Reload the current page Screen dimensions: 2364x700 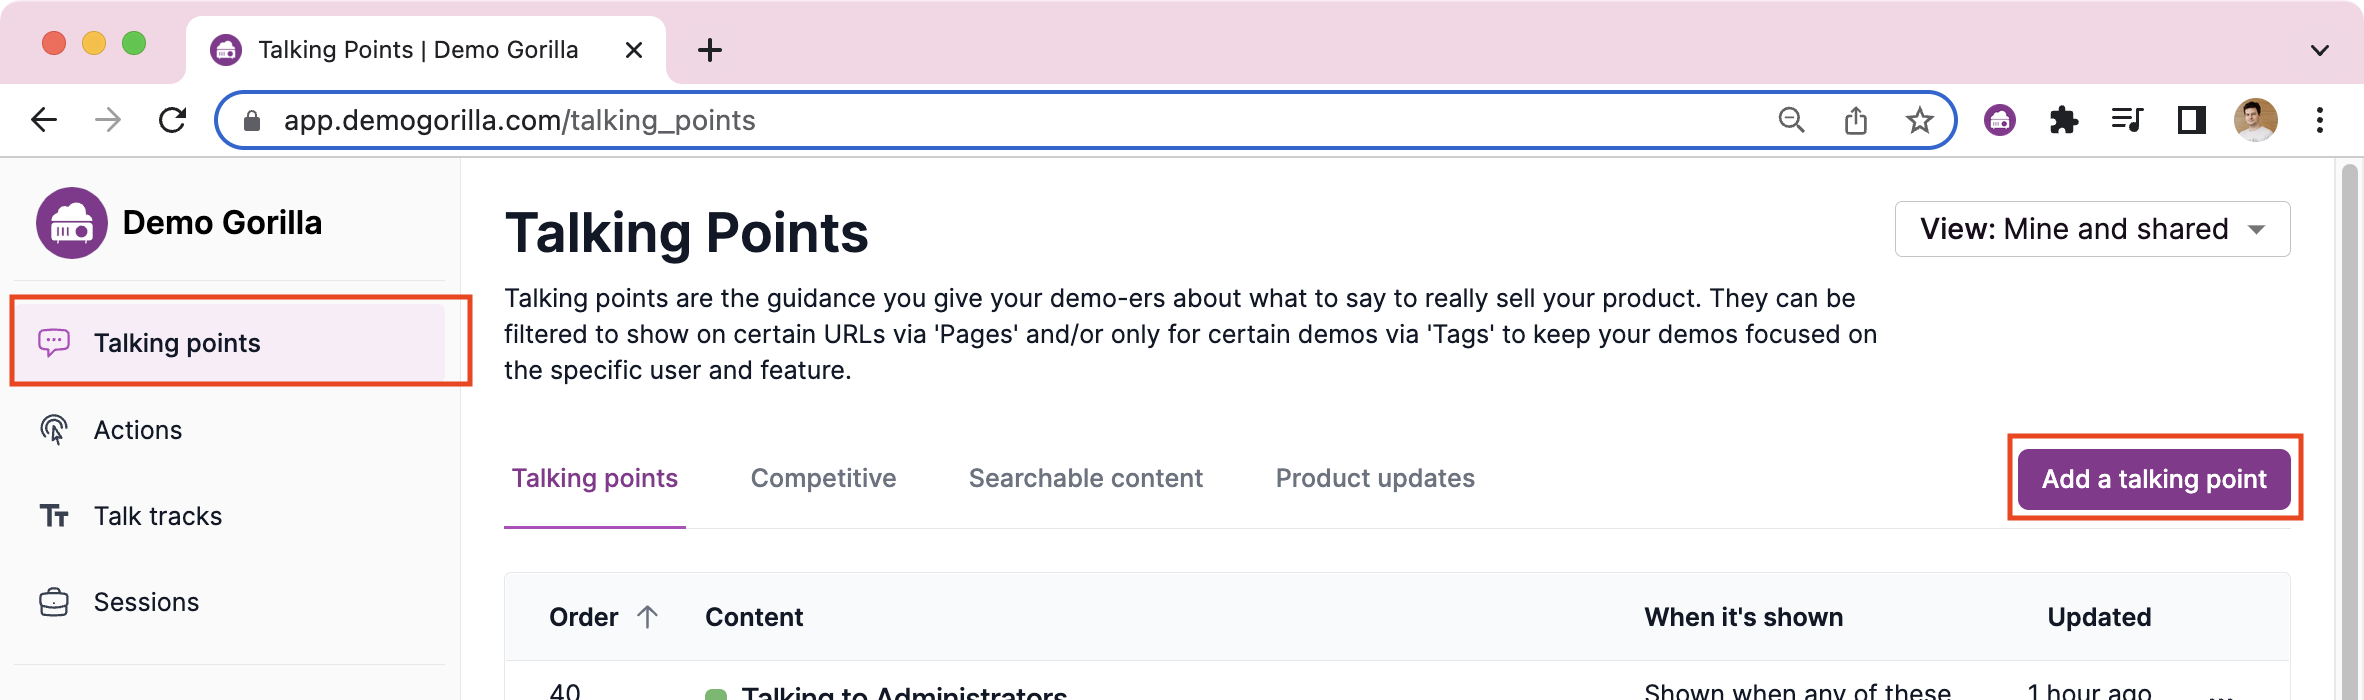pos(173,121)
